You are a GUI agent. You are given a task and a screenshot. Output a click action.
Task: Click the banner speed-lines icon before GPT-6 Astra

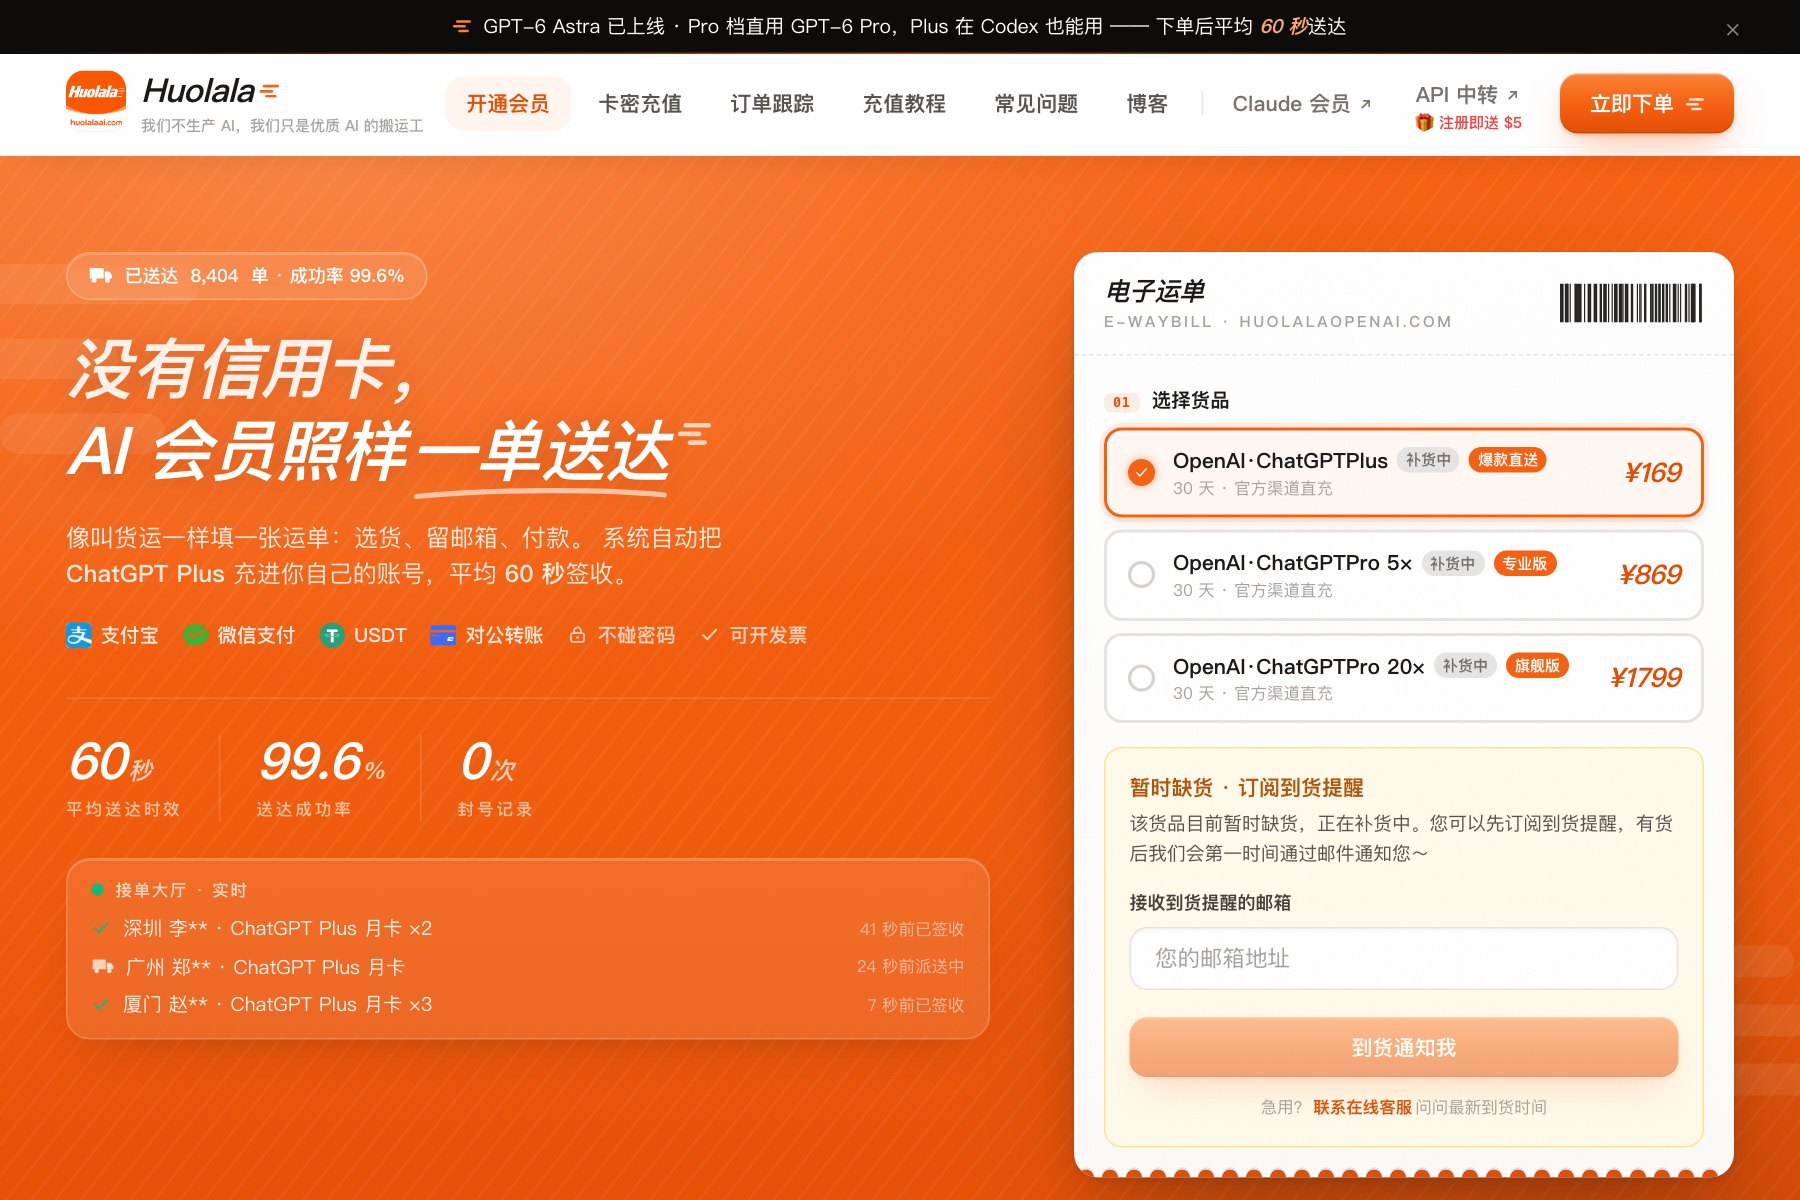tap(462, 26)
